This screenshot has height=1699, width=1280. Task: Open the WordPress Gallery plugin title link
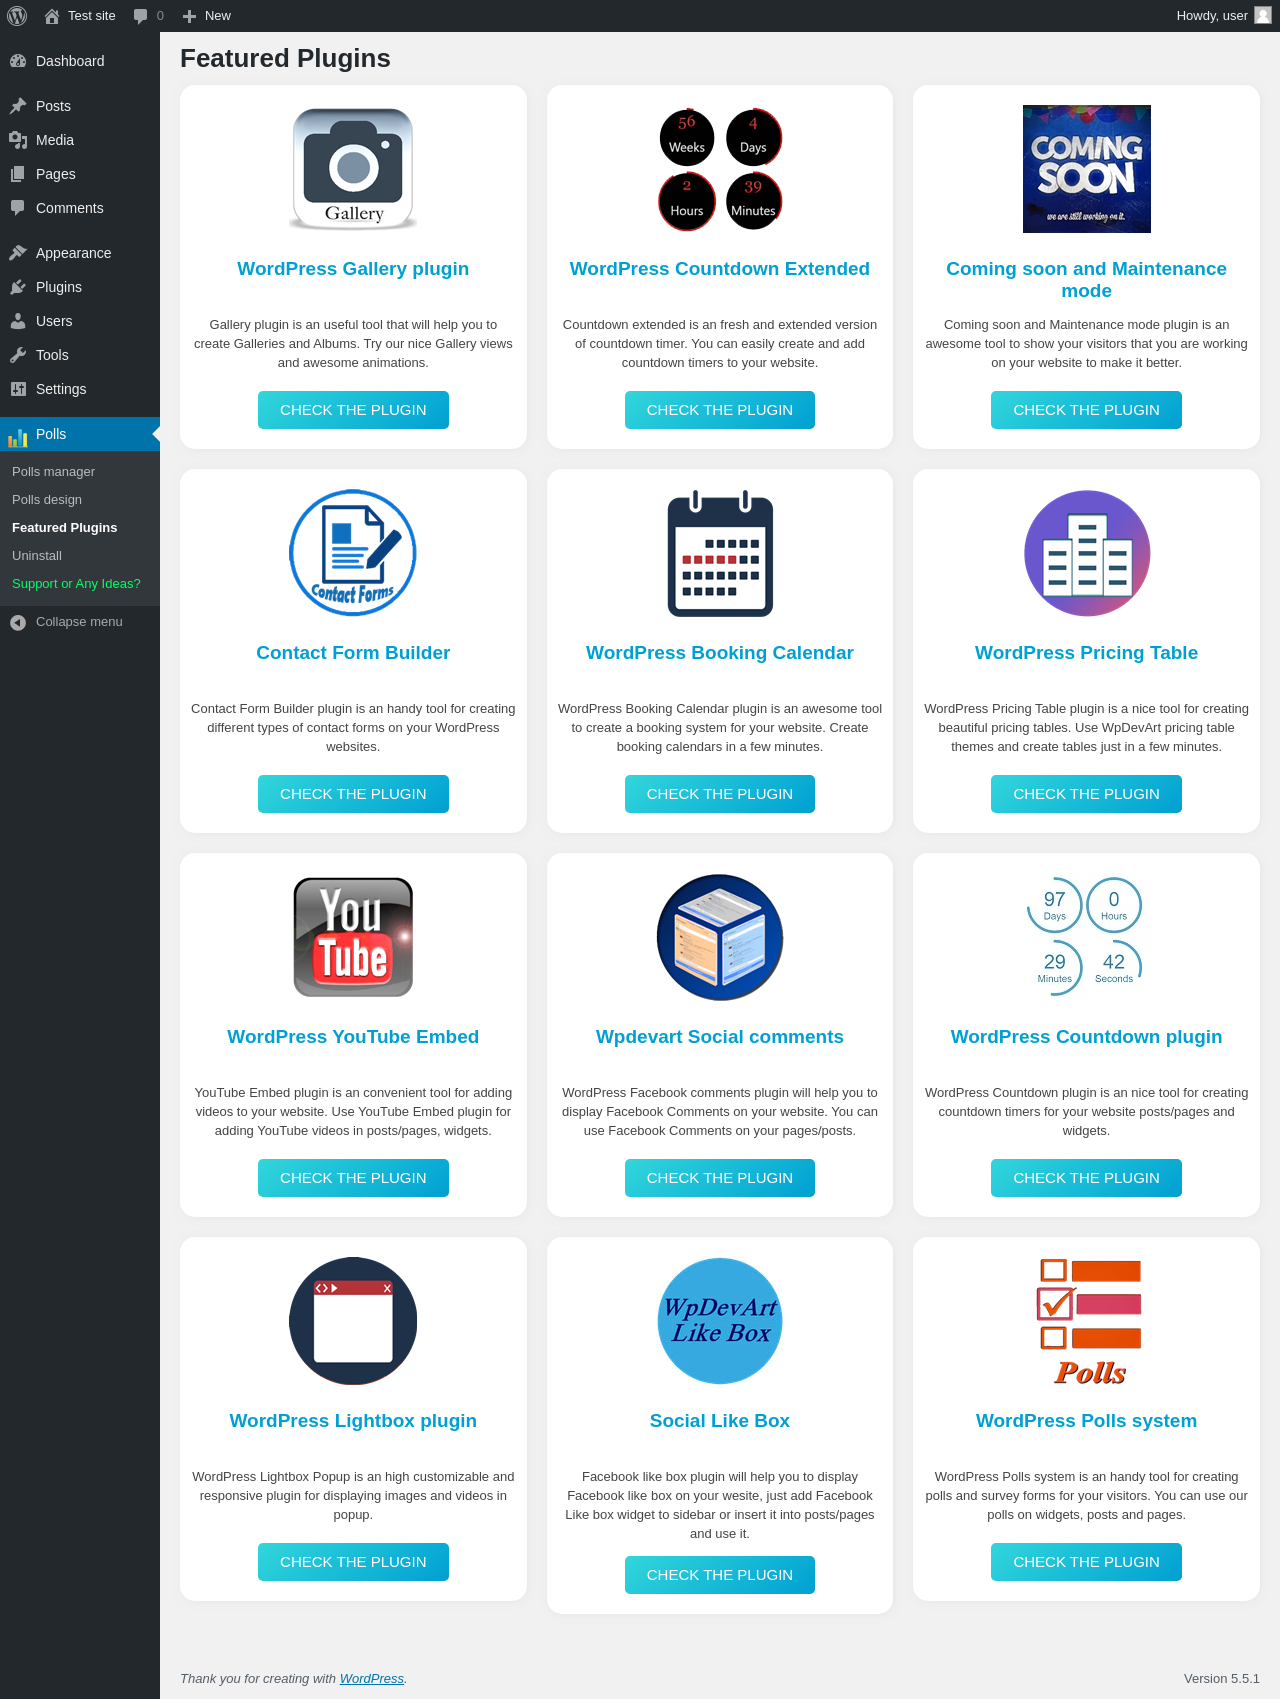tap(353, 269)
